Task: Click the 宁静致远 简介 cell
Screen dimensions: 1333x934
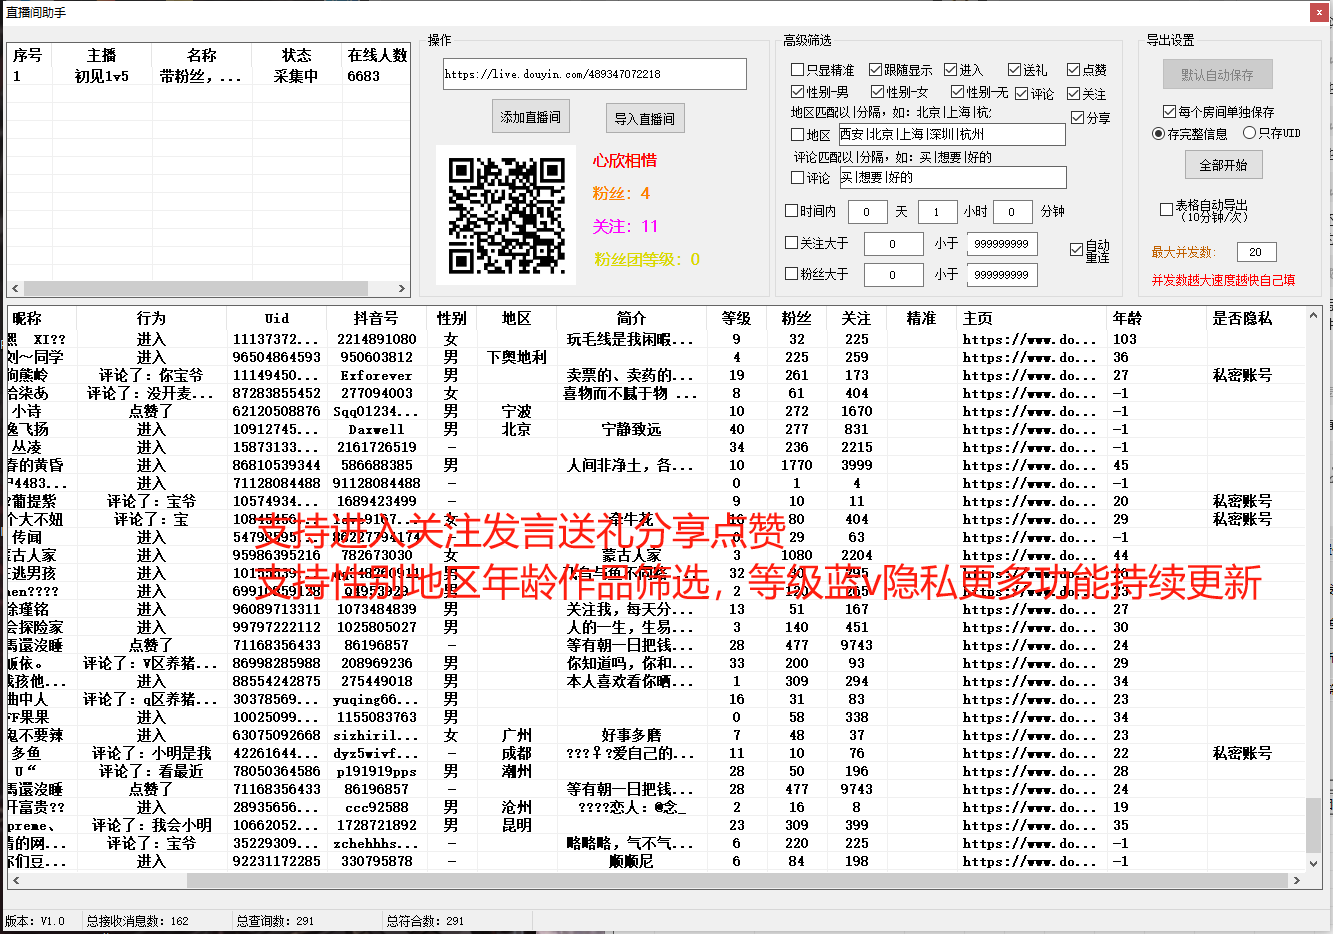Action: [632, 429]
